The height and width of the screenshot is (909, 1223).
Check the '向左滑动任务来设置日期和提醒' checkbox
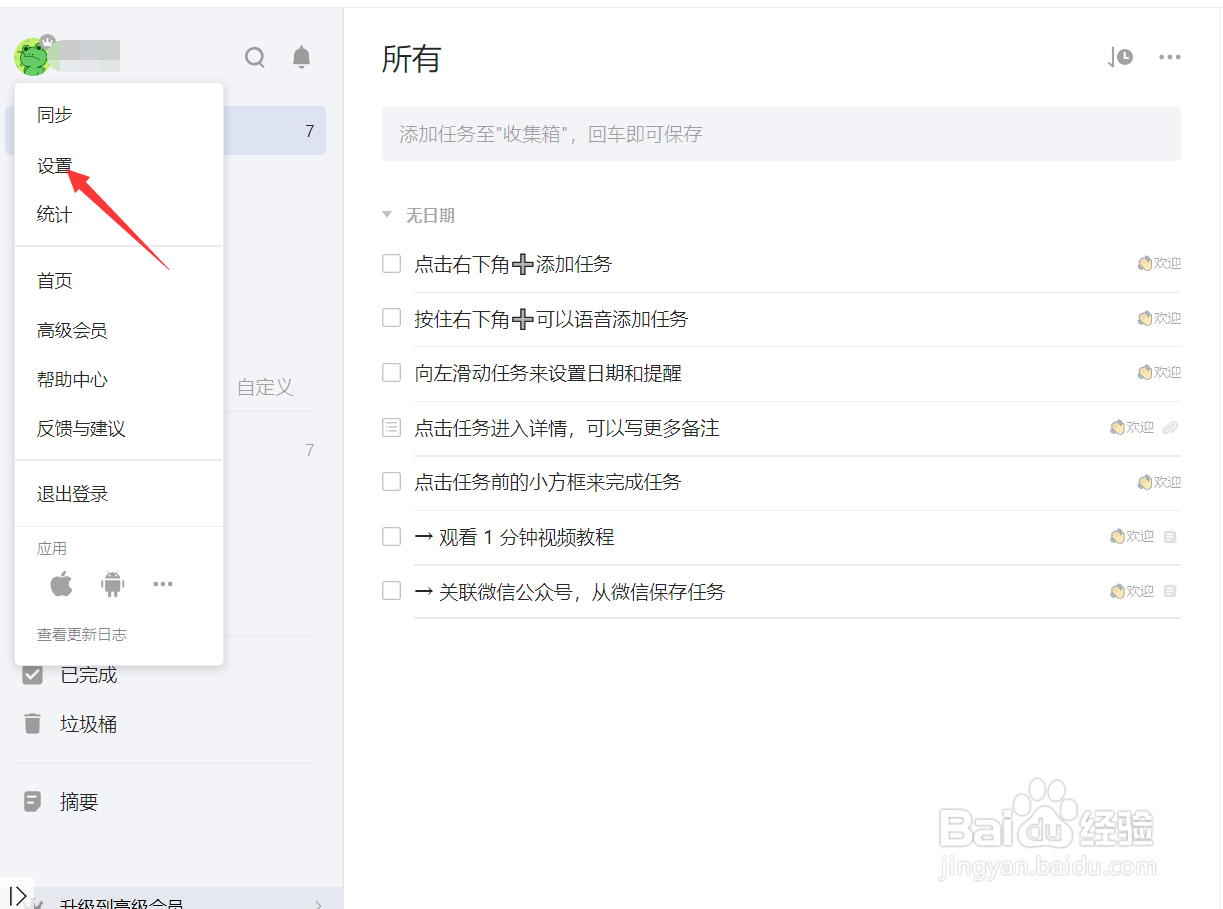[391, 373]
